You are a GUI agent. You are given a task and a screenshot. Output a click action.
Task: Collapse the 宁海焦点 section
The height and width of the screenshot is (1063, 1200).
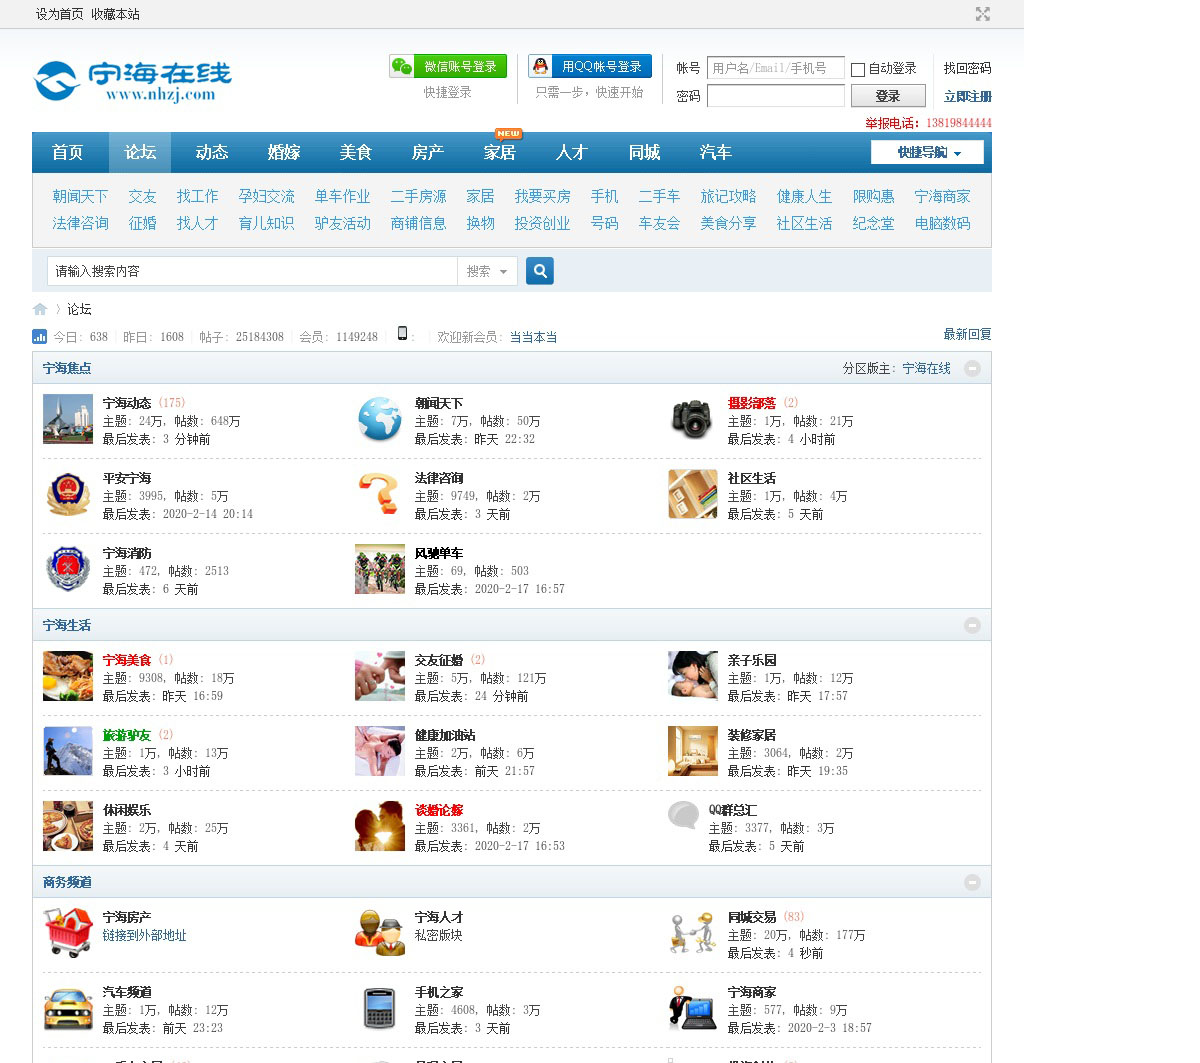pos(972,369)
